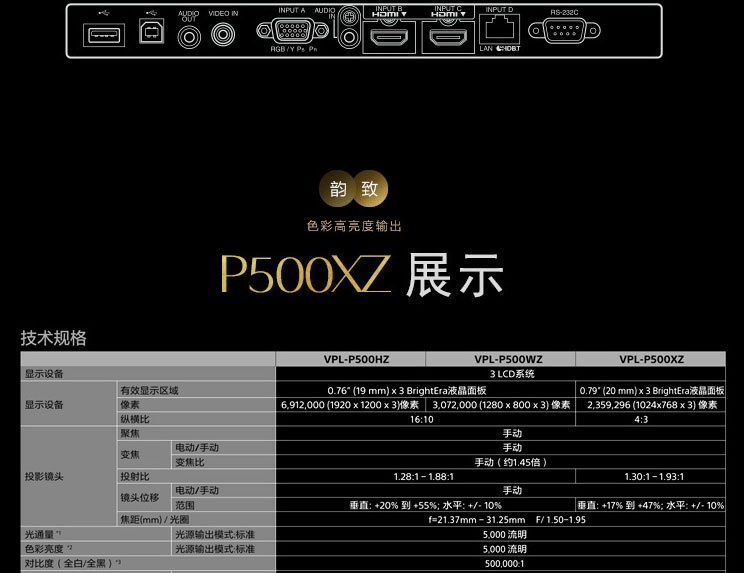Select the VPL-P500WZ column header
Viewport: 744px width, 573px height.
[x=500, y=359]
